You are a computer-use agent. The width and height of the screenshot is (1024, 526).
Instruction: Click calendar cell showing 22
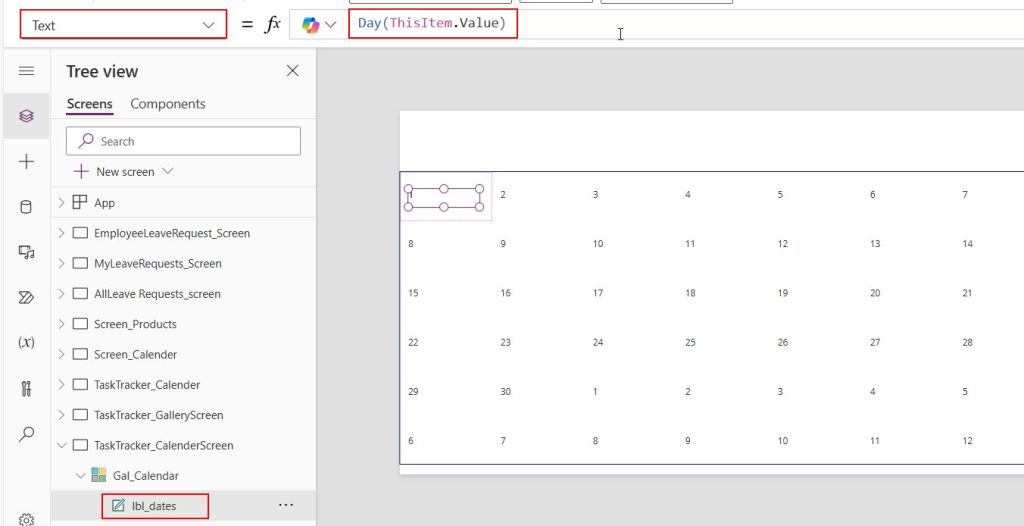coord(413,342)
